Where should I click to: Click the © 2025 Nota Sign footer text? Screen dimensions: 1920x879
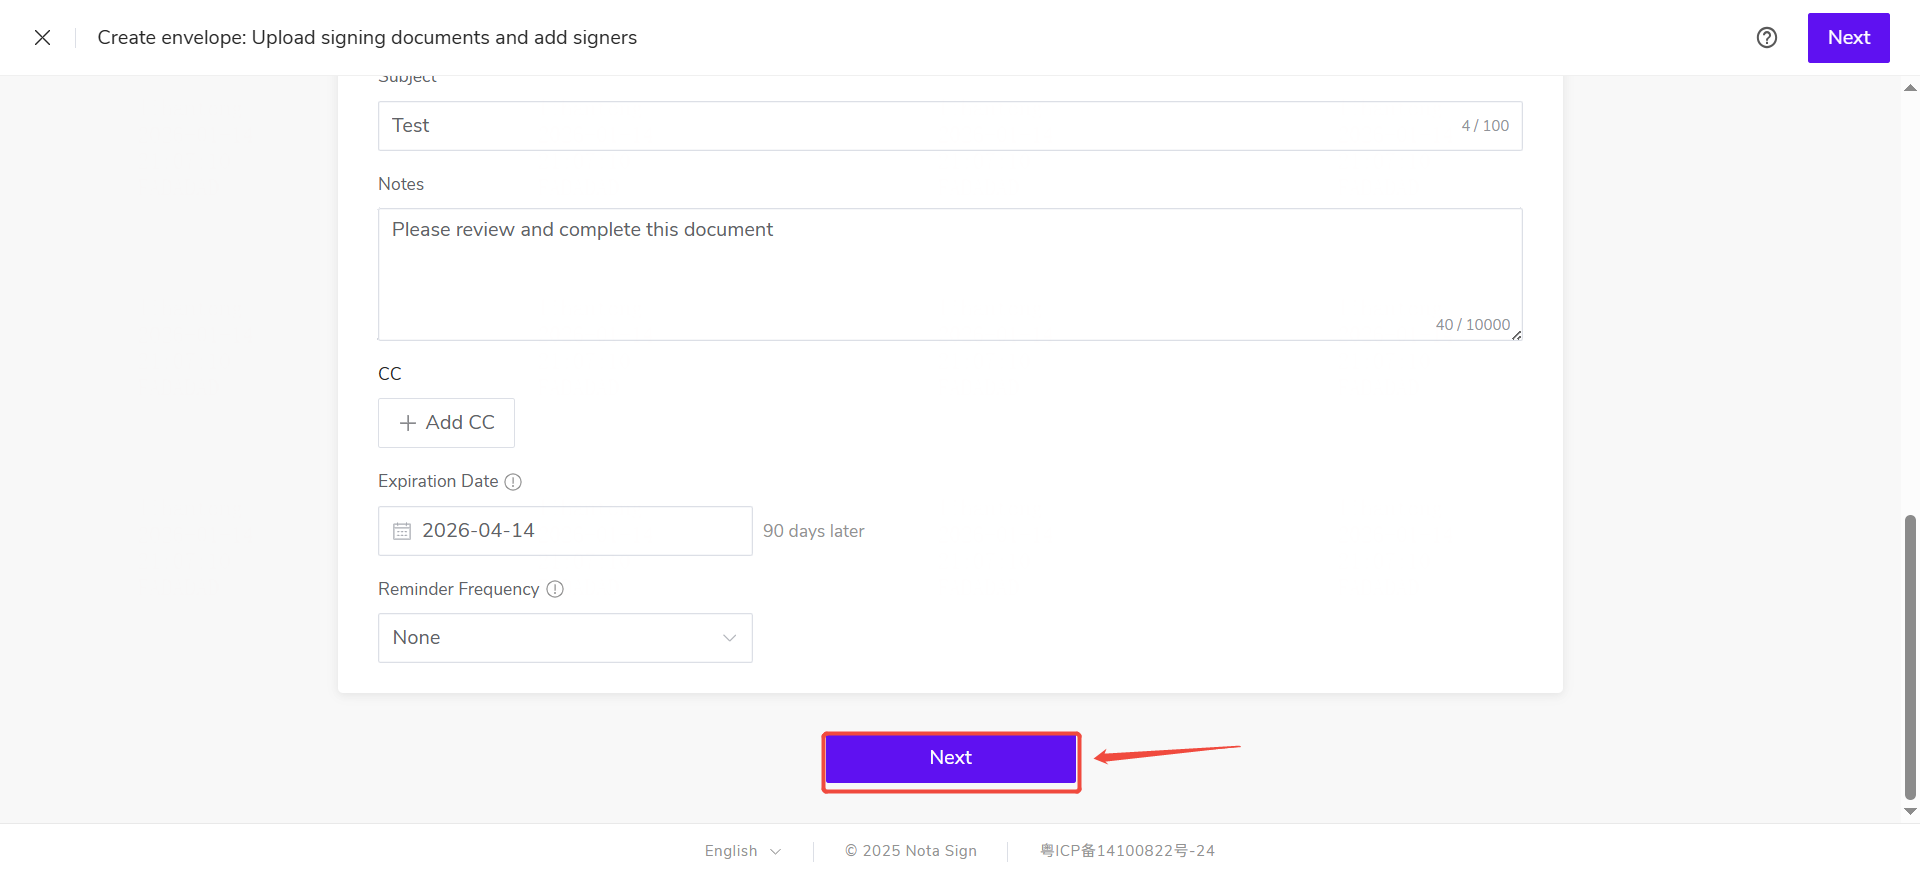tap(910, 851)
